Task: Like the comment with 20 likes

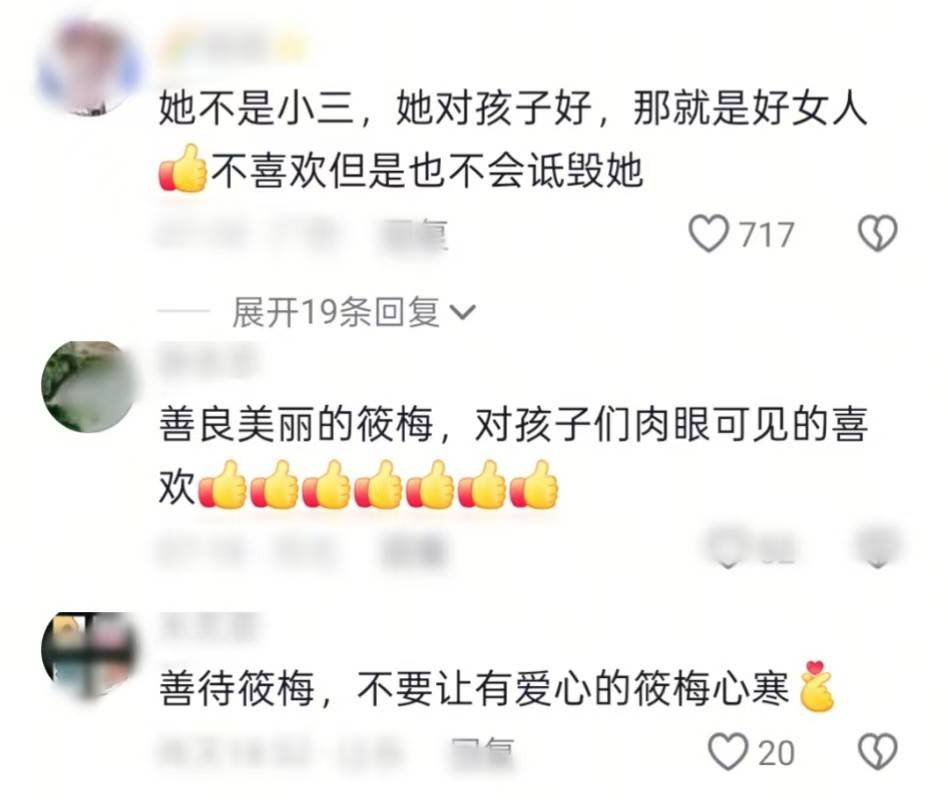Action: 728,752
